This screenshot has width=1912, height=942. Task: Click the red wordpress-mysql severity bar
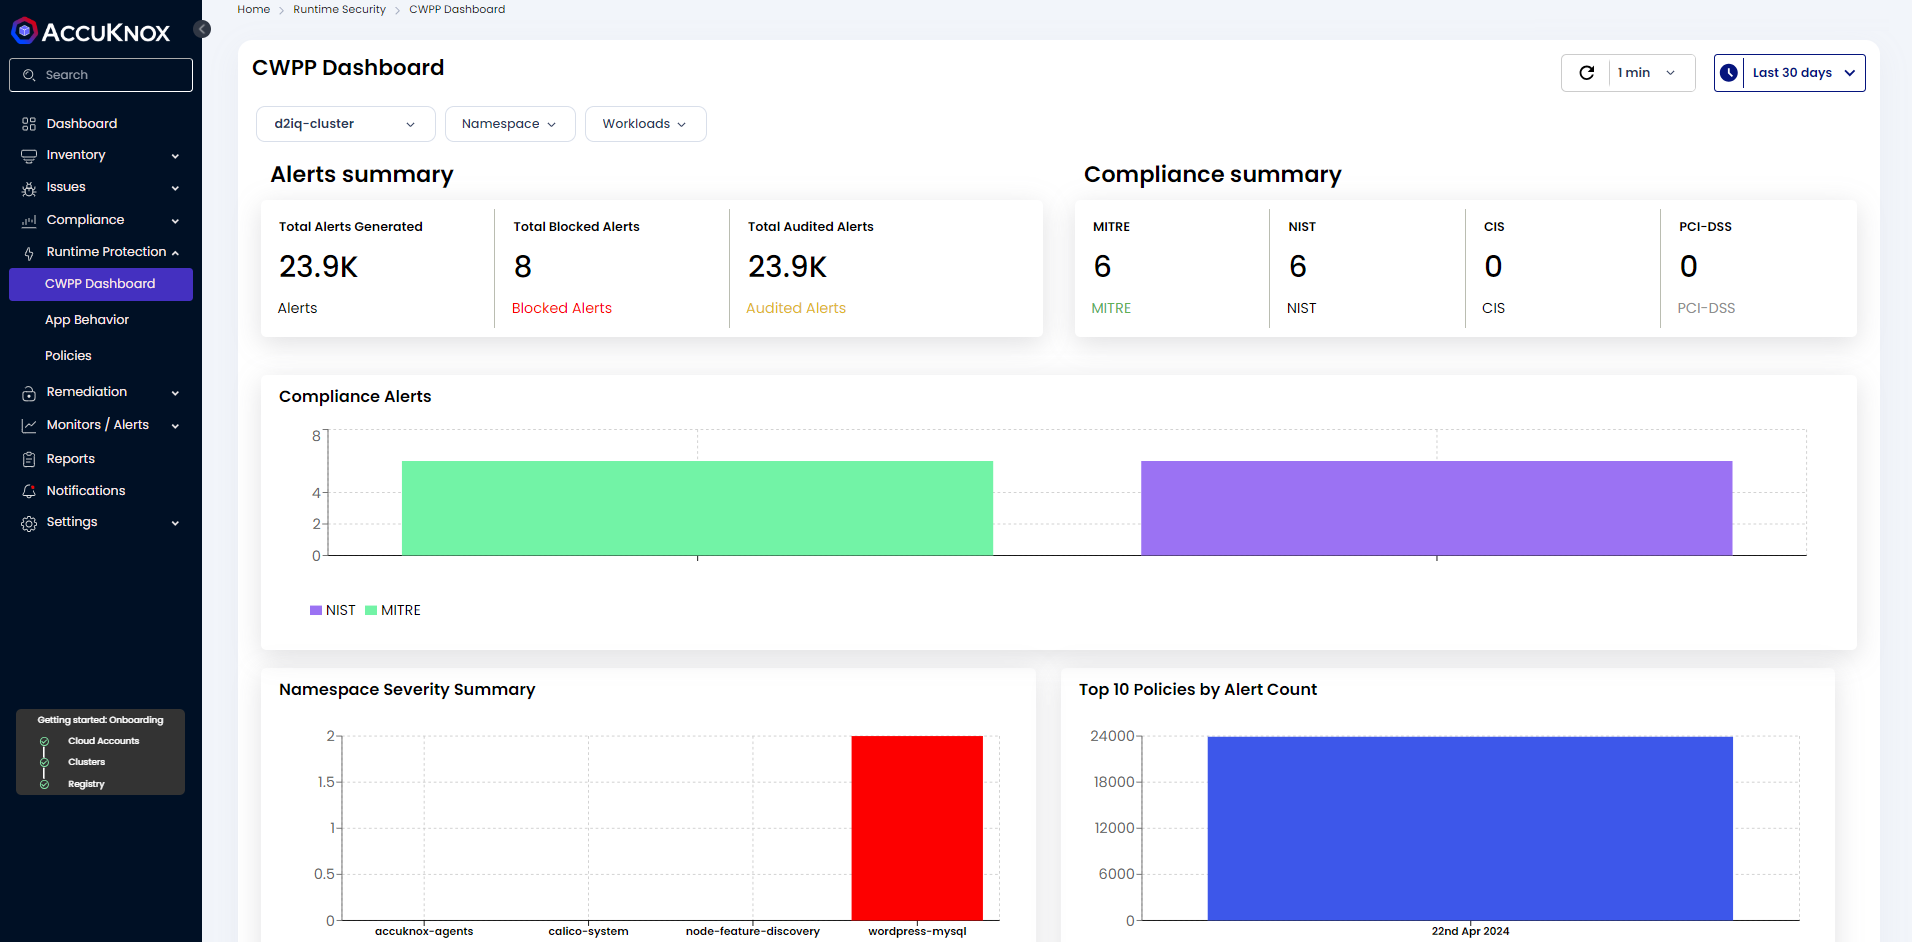917,828
